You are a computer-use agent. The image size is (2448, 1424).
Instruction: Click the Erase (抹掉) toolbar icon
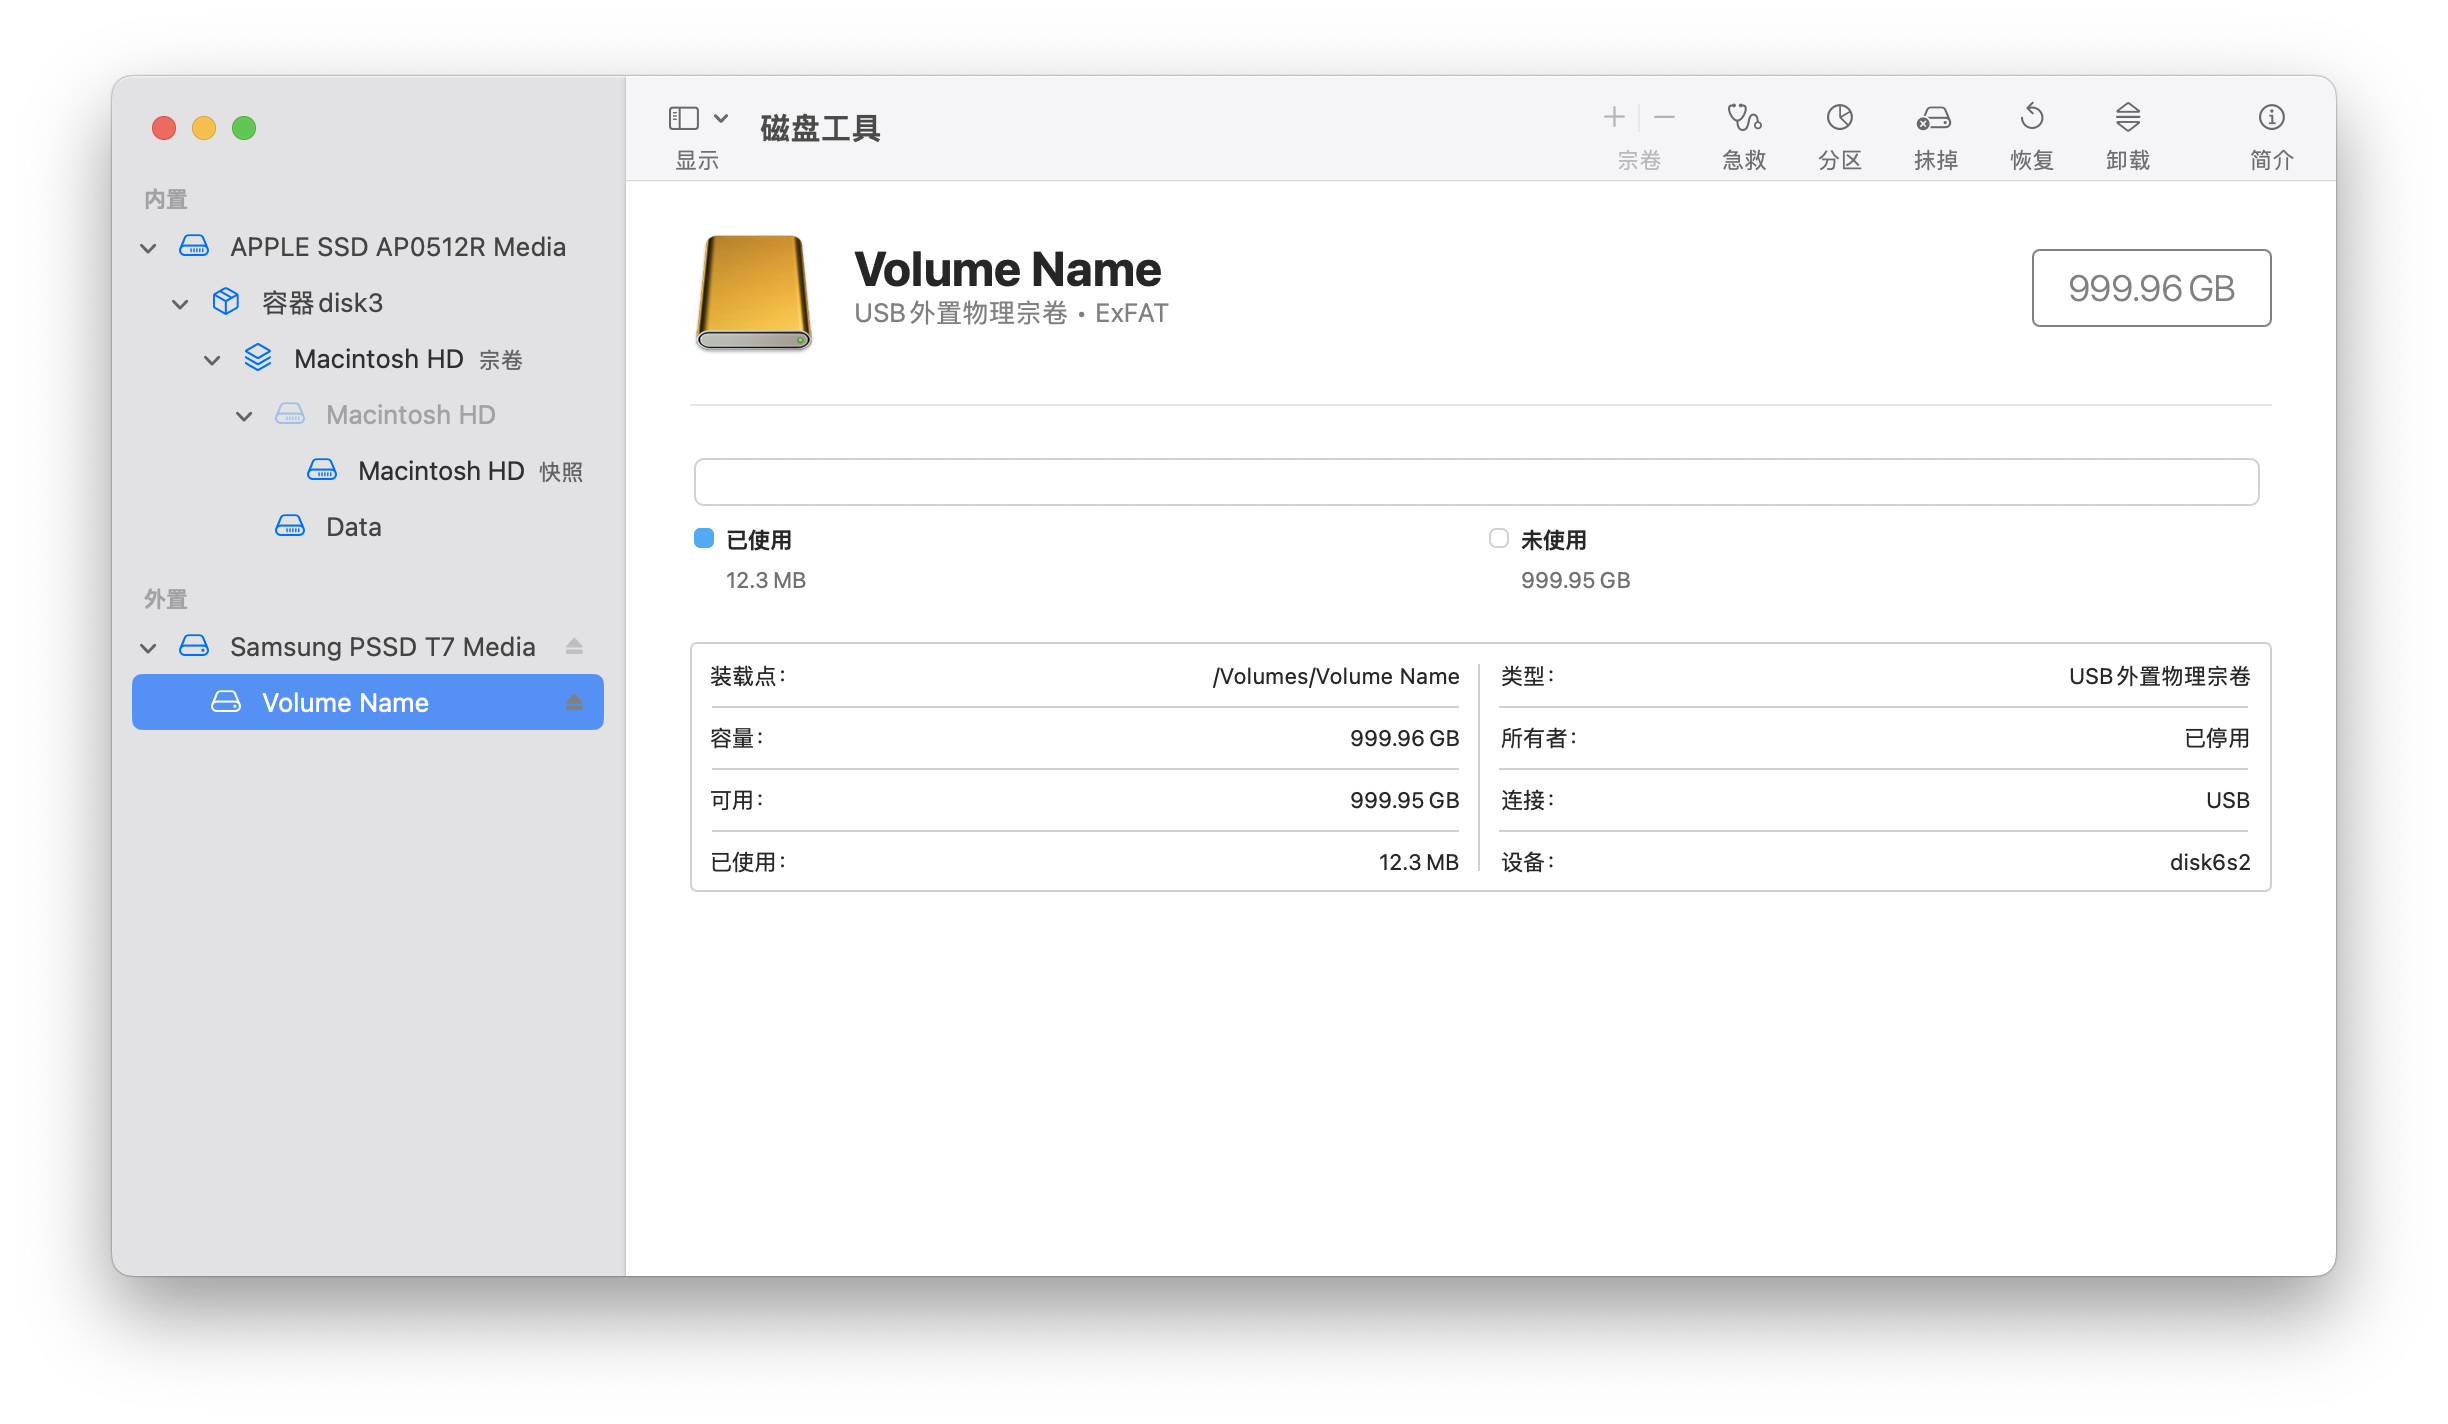pos(1935,118)
